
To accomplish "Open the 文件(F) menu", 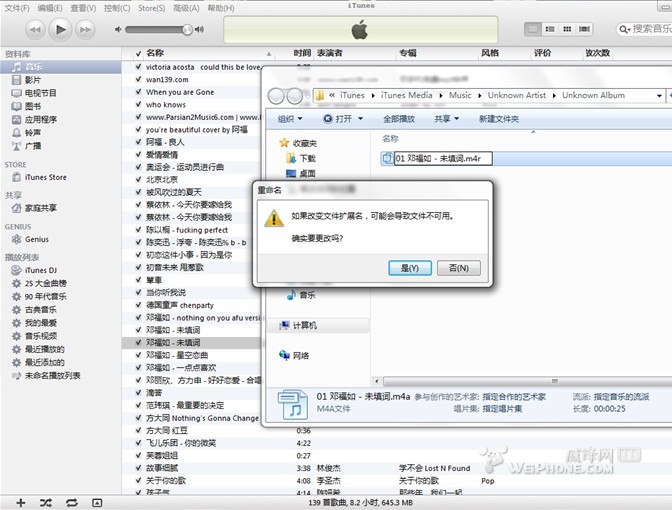I will coord(17,8).
